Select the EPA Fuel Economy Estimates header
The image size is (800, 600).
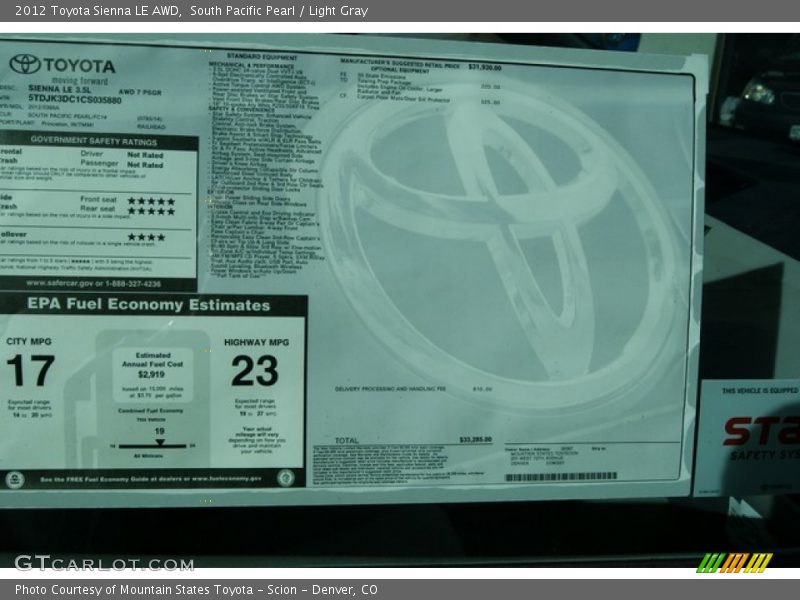tap(148, 305)
